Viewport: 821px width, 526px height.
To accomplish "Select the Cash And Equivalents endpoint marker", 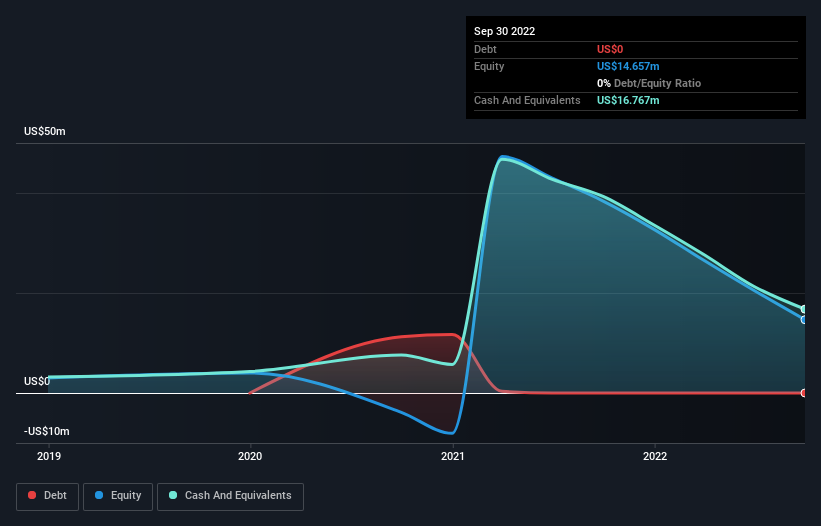I will point(804,309).
